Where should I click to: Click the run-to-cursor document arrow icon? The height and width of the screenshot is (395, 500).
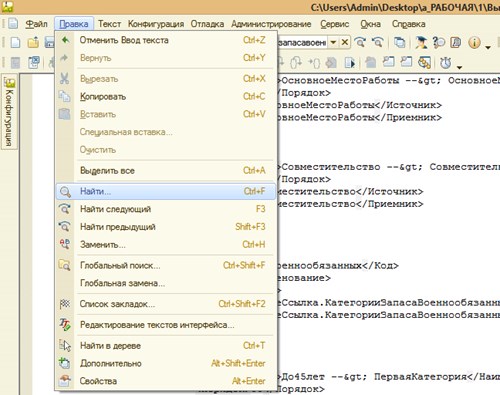[350, 63]
